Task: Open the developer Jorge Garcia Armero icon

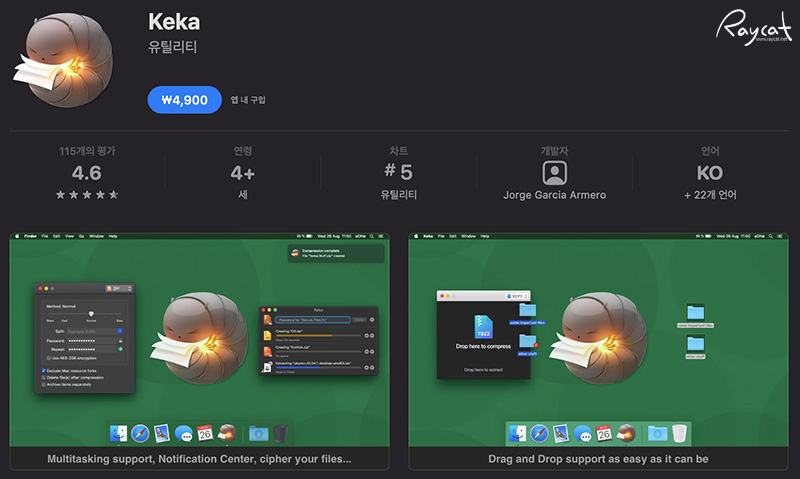Action: coord(555,173)
